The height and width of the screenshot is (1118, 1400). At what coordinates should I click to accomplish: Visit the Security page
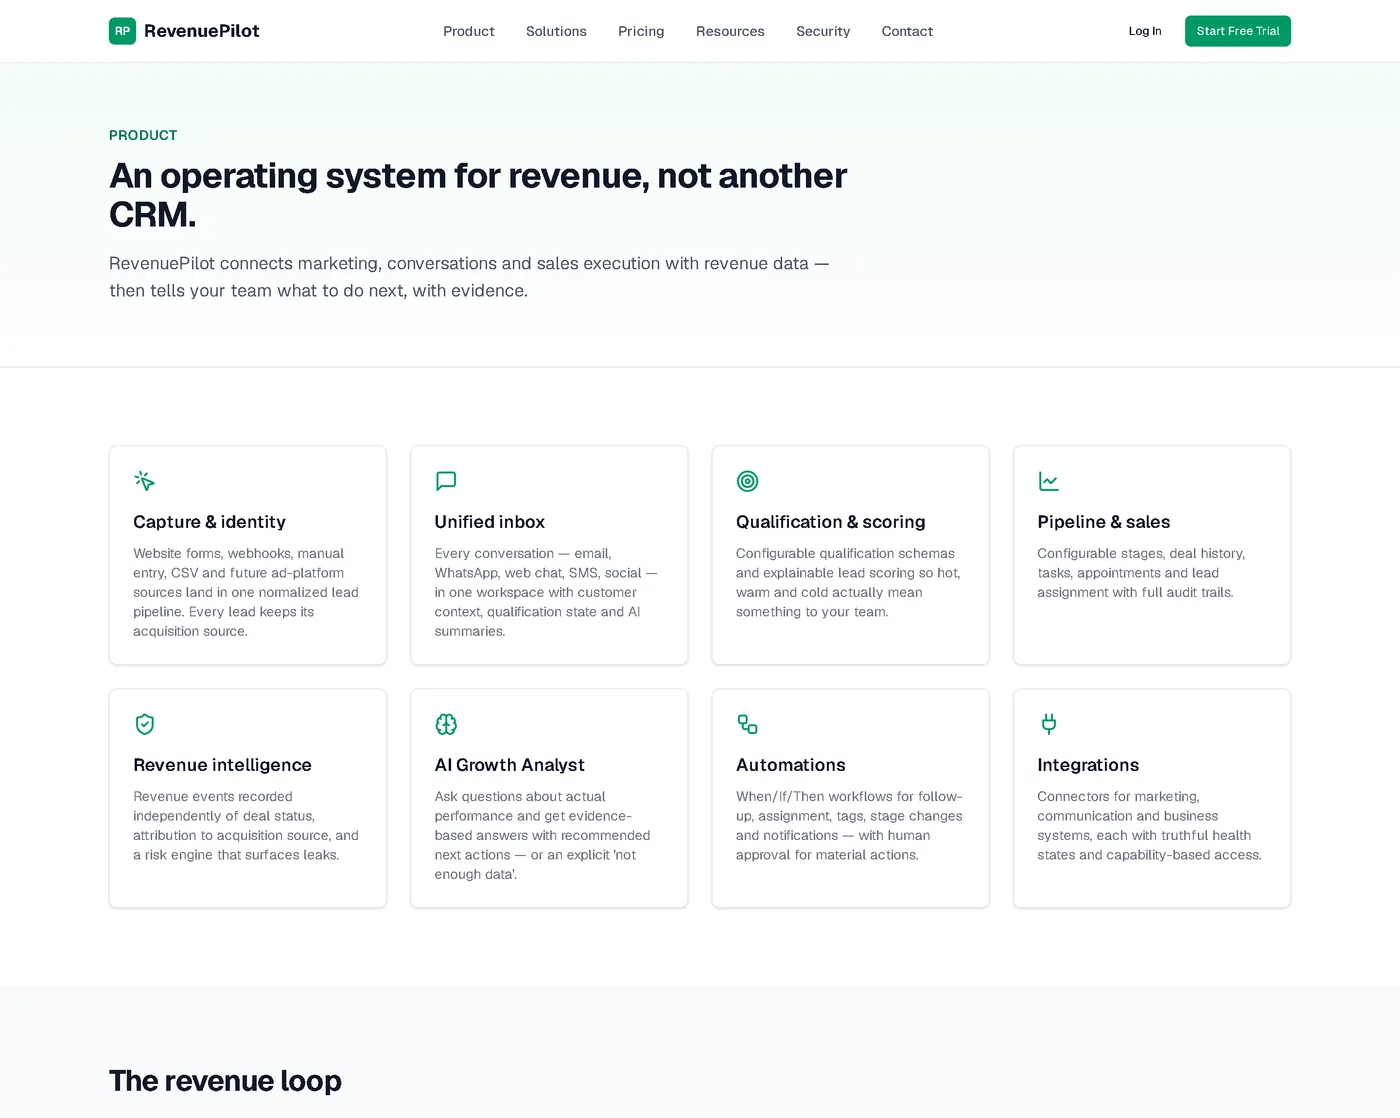[x=823, y=31]
